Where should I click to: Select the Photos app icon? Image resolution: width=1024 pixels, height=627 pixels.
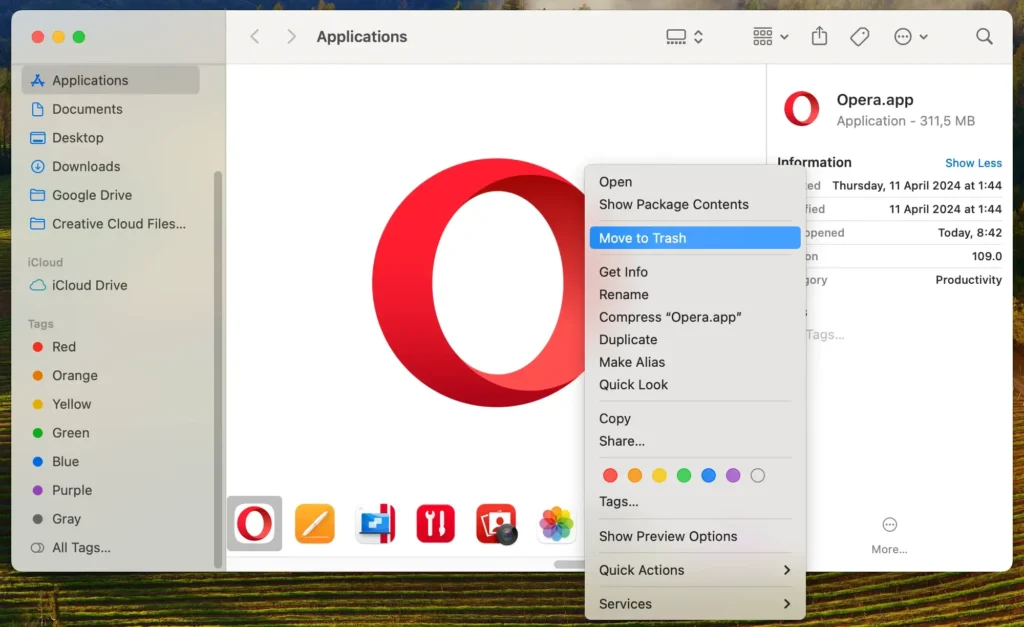(x=556, y=523)
